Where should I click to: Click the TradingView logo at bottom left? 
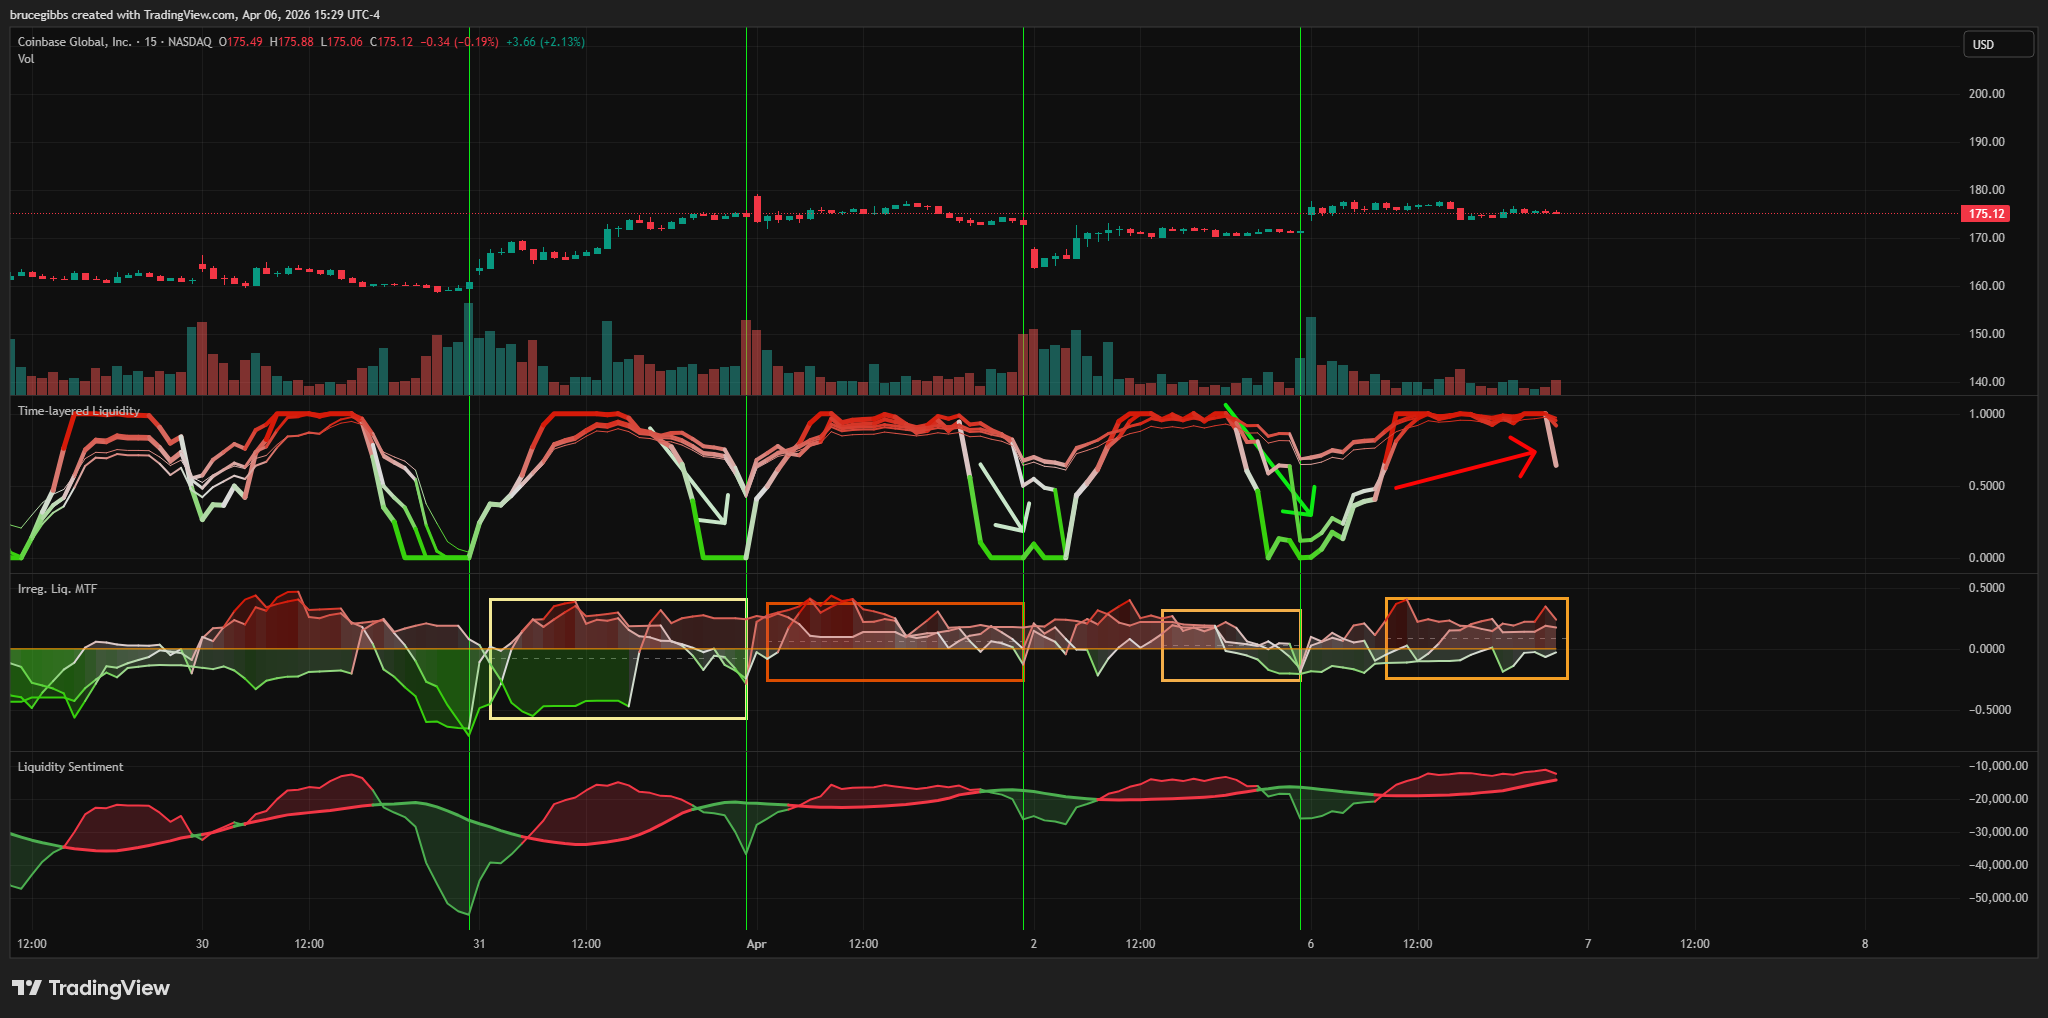click(91, 988)
